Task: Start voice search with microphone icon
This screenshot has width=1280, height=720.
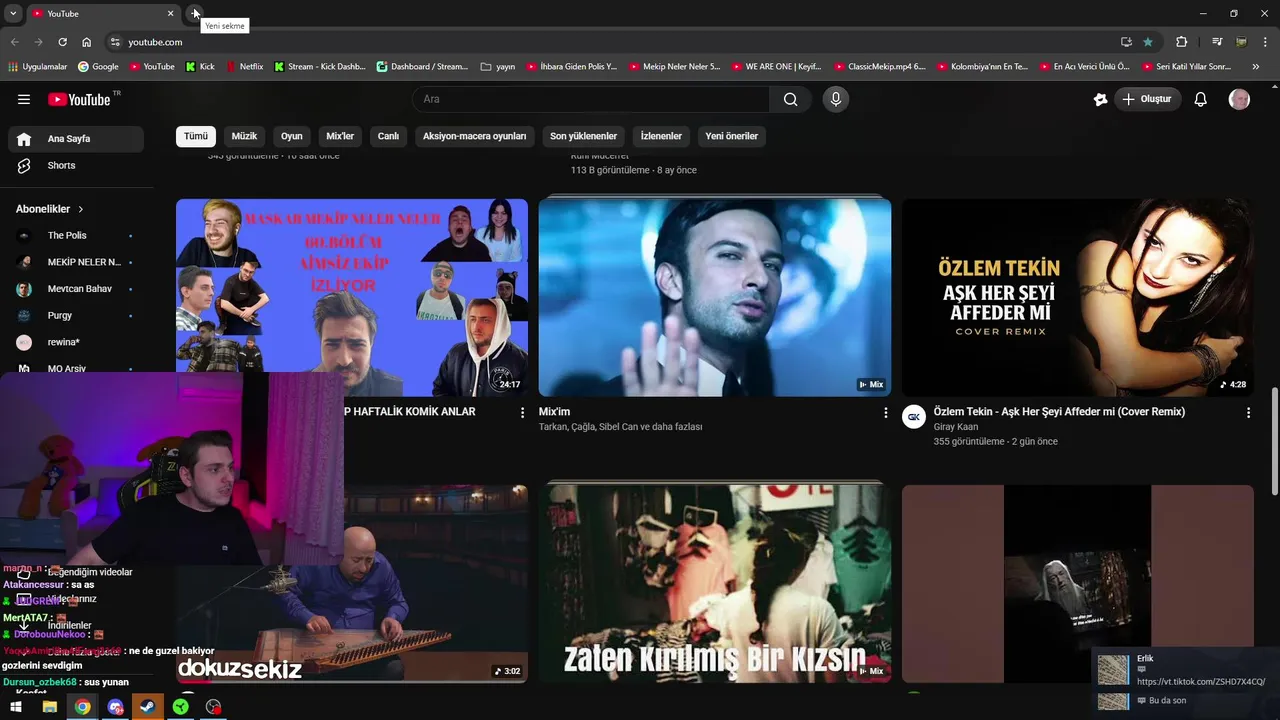Action: pyautogui.click(x=836, y=99)
